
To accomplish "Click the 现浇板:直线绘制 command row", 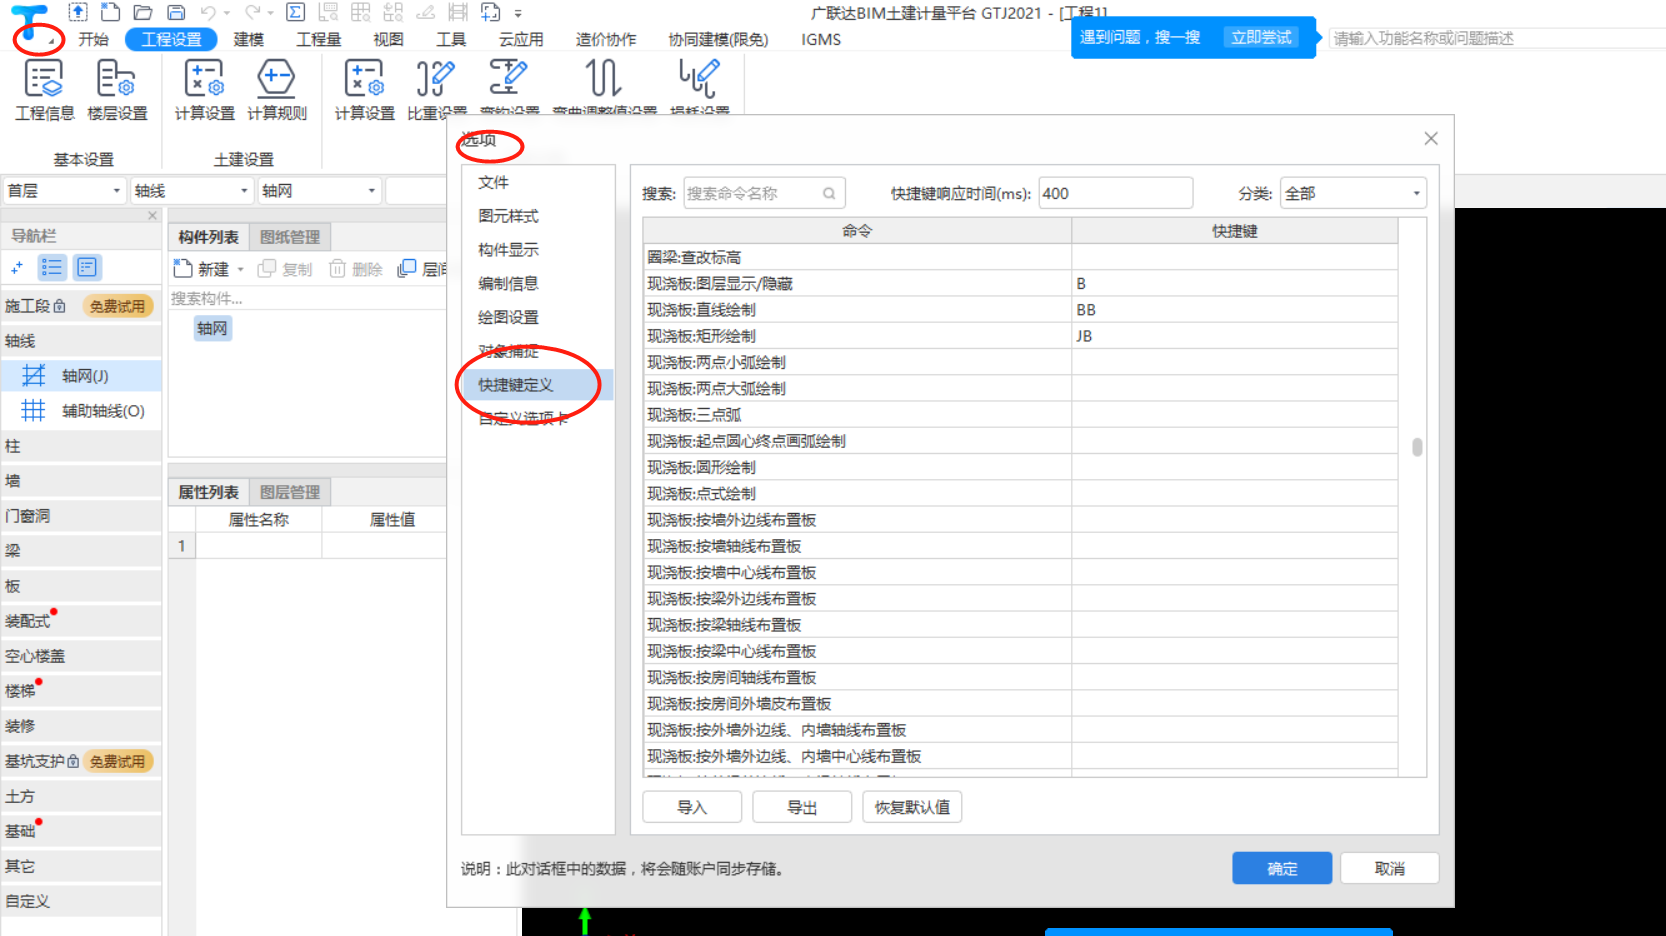I will point(857,310).
